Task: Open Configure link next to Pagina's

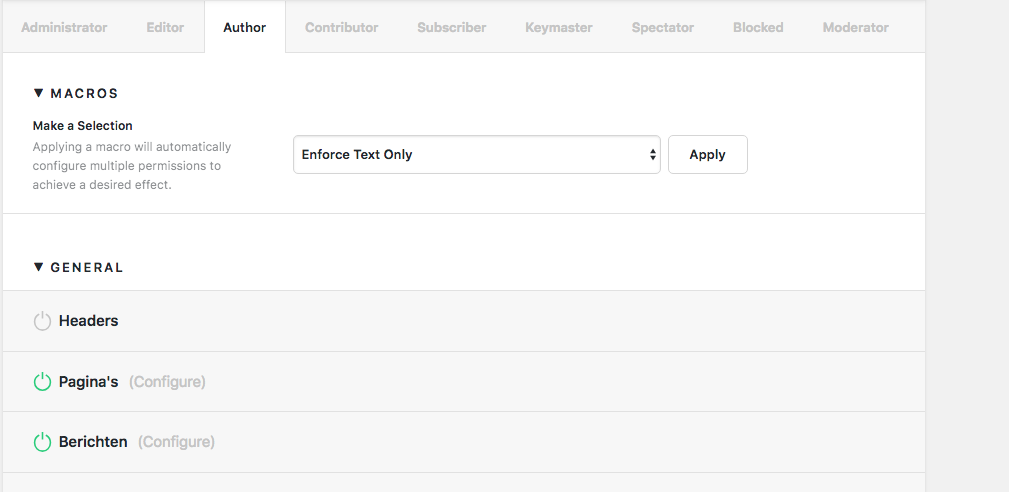Action: click(167, 382)
